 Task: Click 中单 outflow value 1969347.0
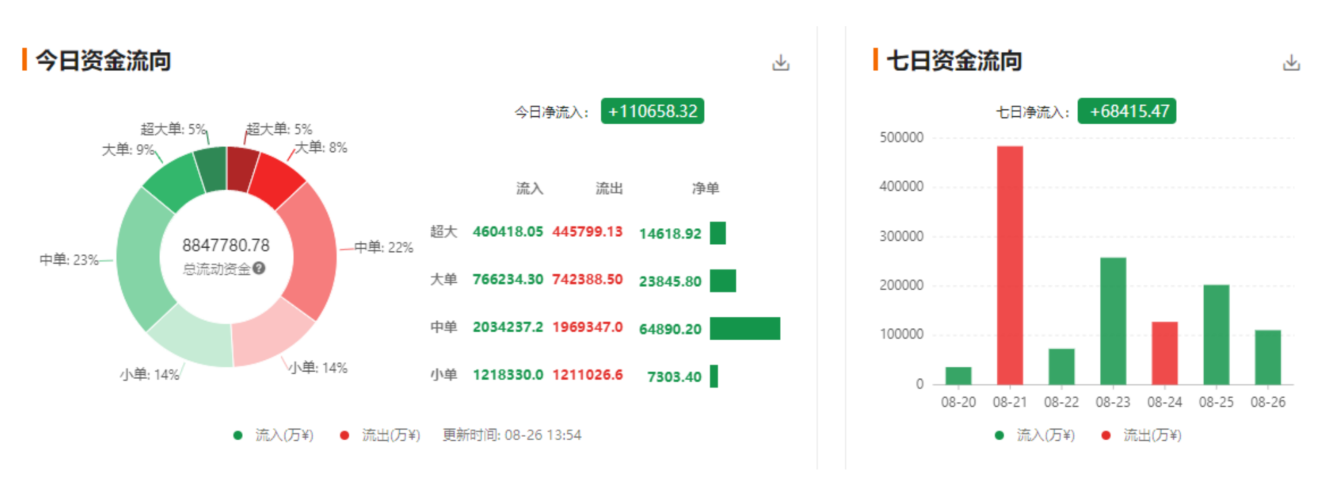588,327
